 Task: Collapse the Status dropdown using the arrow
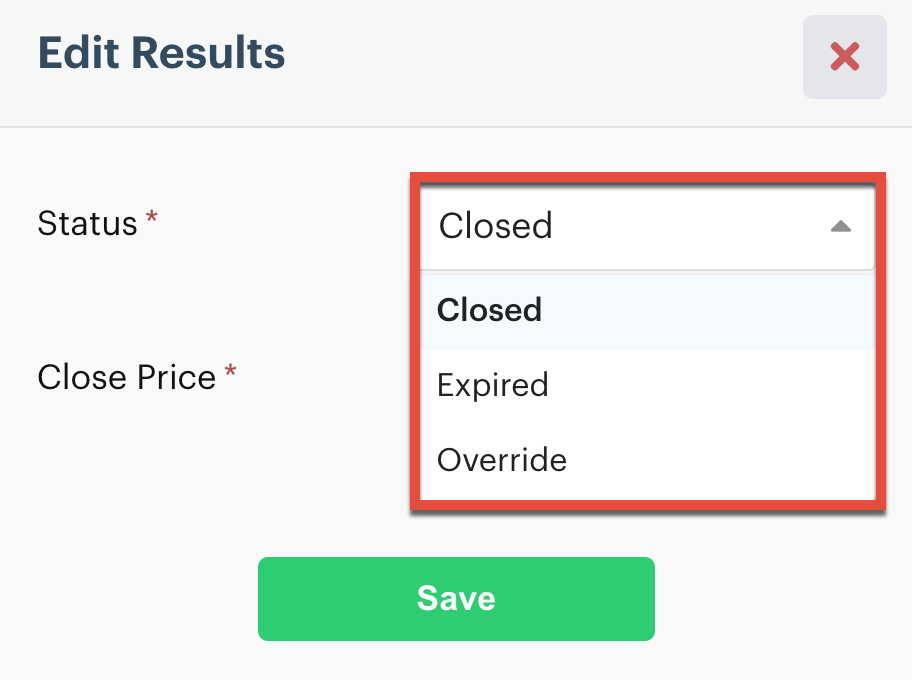coord(840,226)
